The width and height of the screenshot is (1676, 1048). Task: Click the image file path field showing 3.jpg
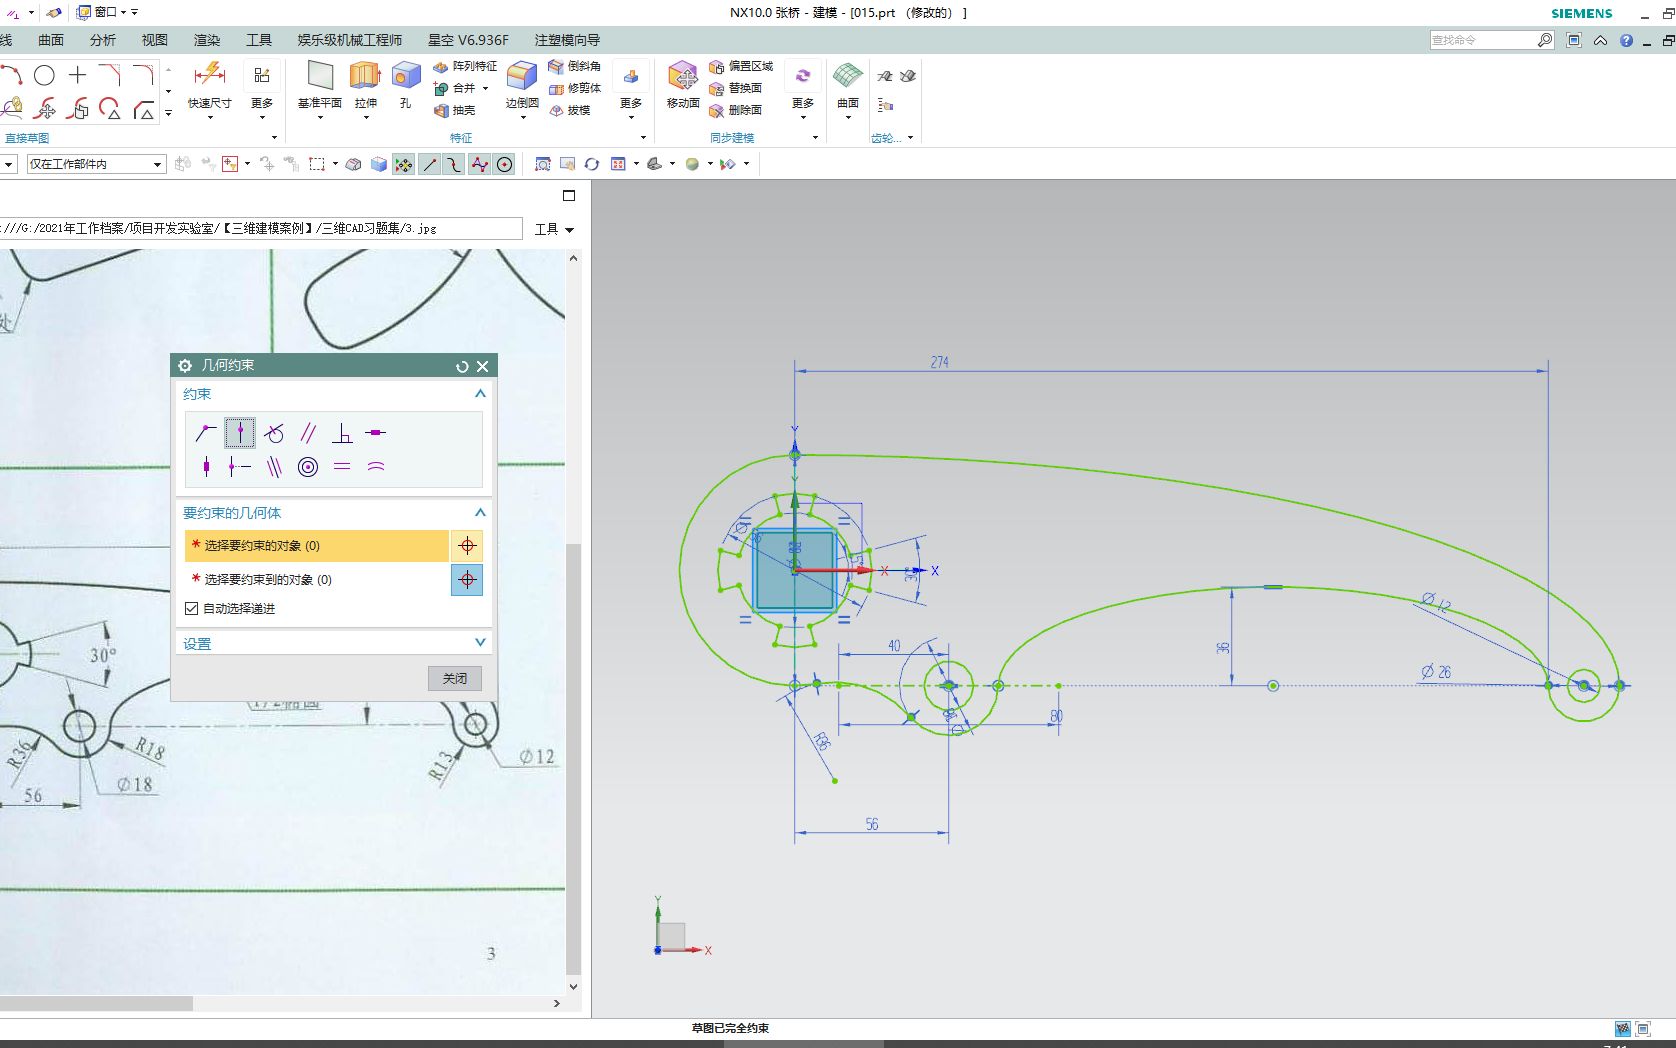(260, 228)
